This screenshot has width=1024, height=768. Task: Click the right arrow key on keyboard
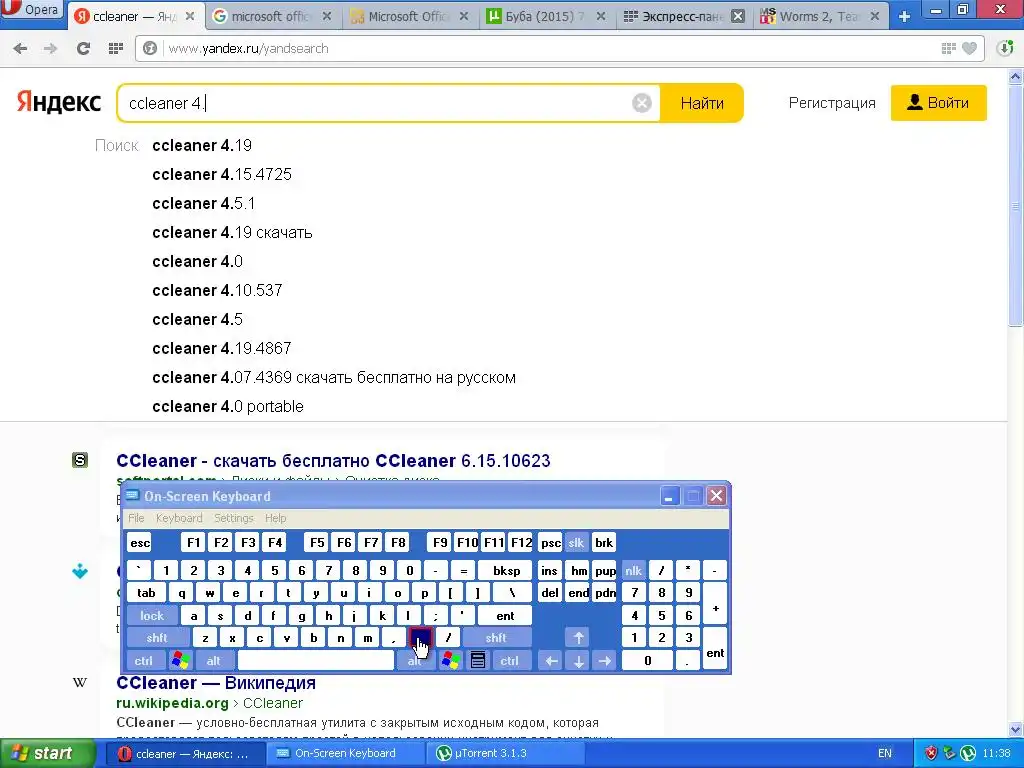[x=605, y=661]
